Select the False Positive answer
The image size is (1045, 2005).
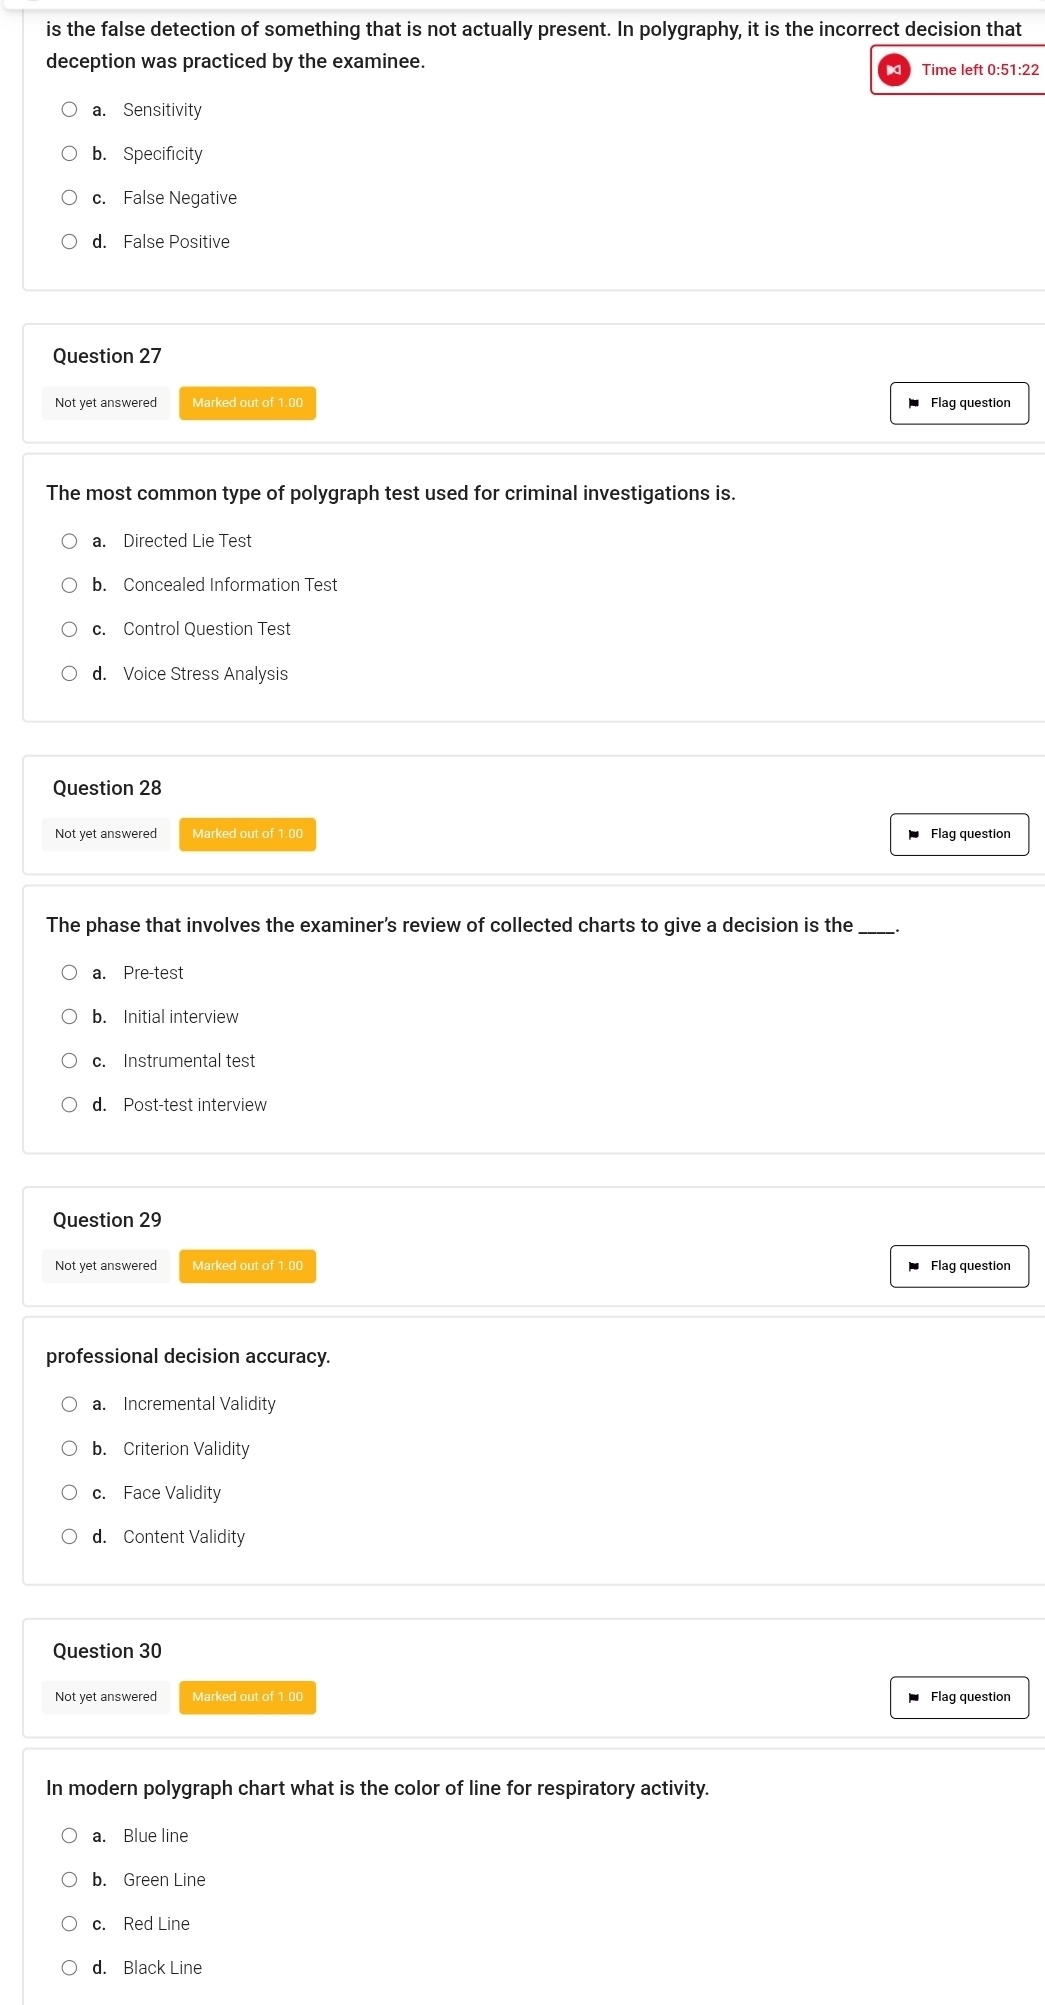pyautogui.click(x=70, y=242)
